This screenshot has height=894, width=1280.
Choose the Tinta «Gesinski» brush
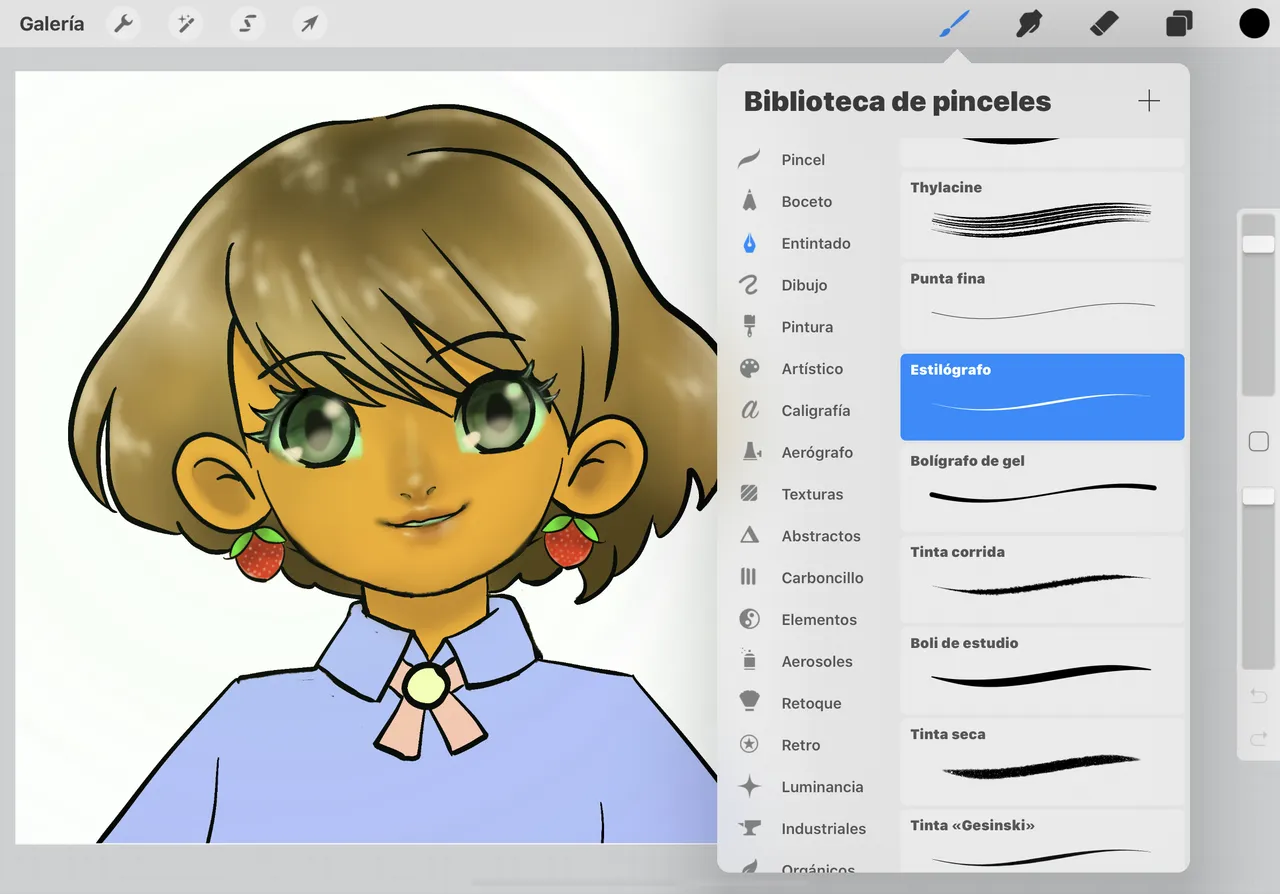(1042, 840)
